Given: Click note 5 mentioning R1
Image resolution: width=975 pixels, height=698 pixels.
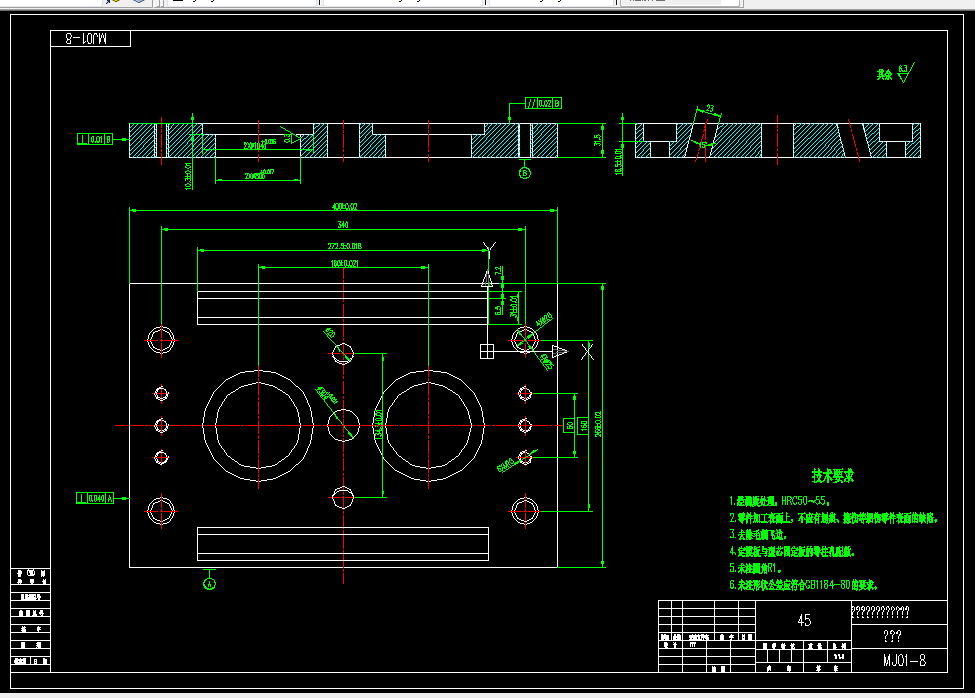Looking at the screenshot, I should 756,568.
